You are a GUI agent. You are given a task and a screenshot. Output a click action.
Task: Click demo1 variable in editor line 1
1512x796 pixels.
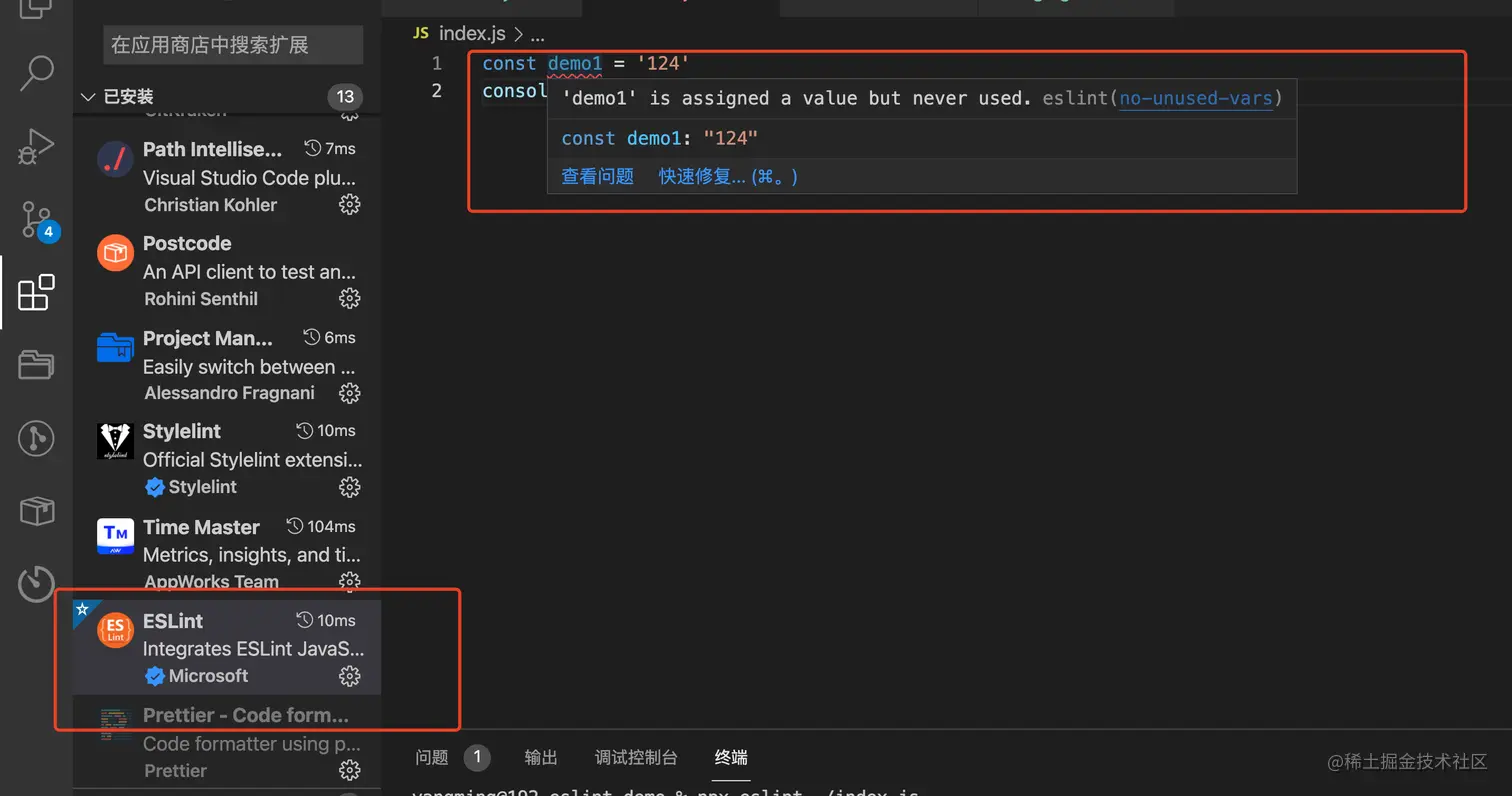coord(575,63)
